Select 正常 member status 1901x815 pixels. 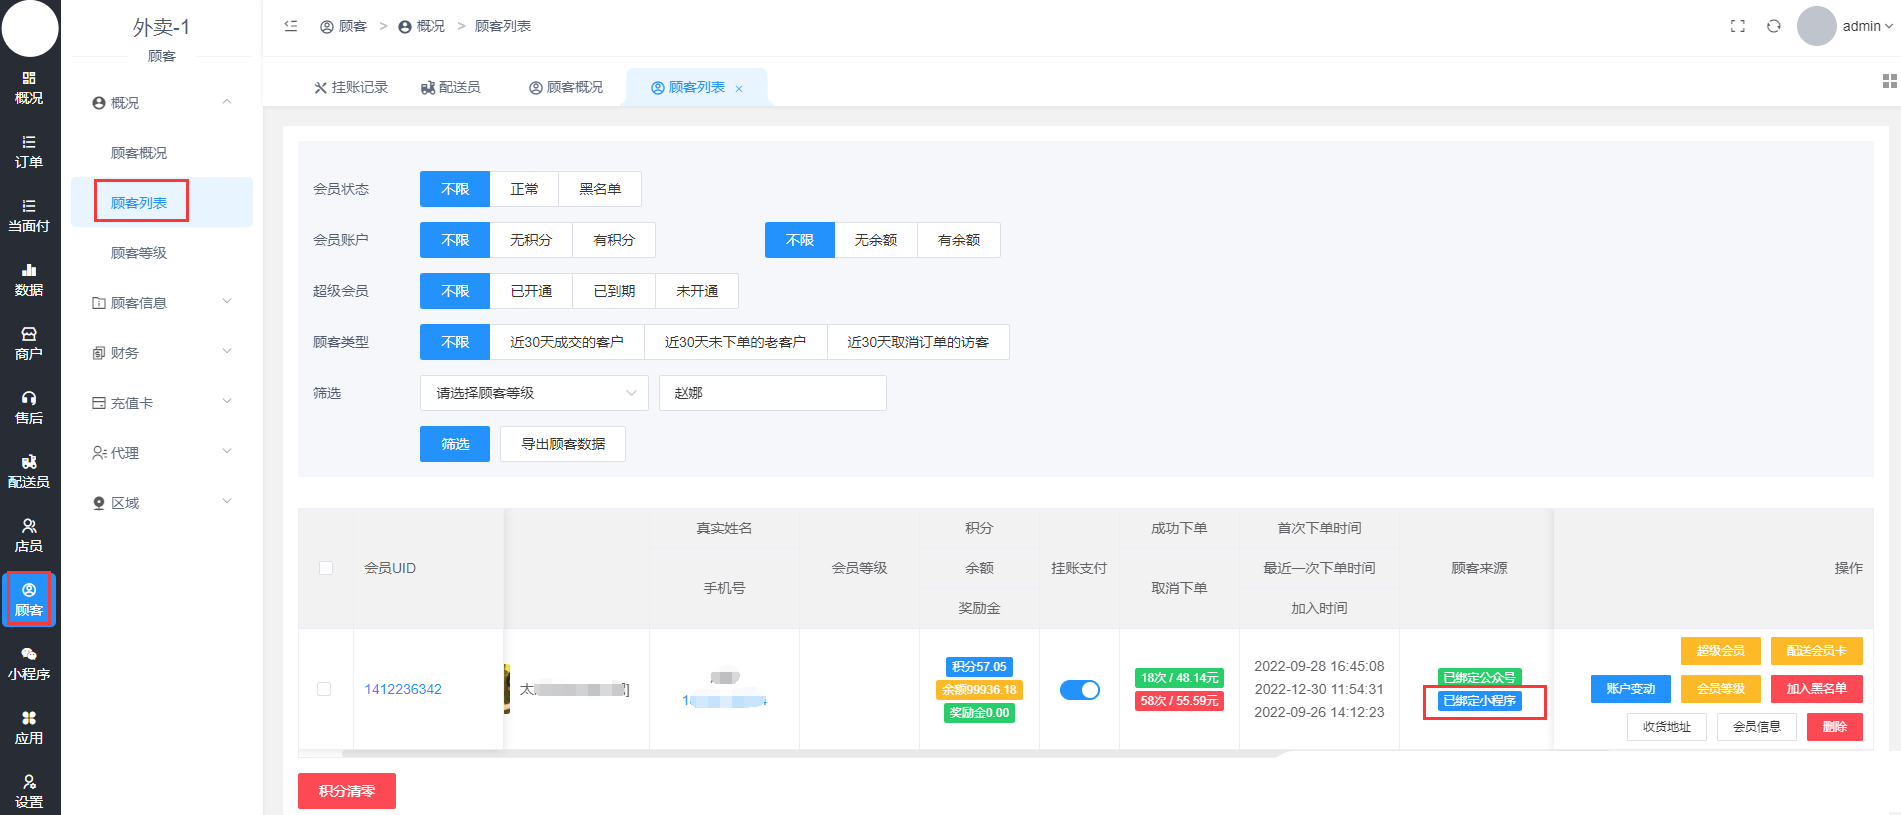pyautogui.click(x=524, y=189)
